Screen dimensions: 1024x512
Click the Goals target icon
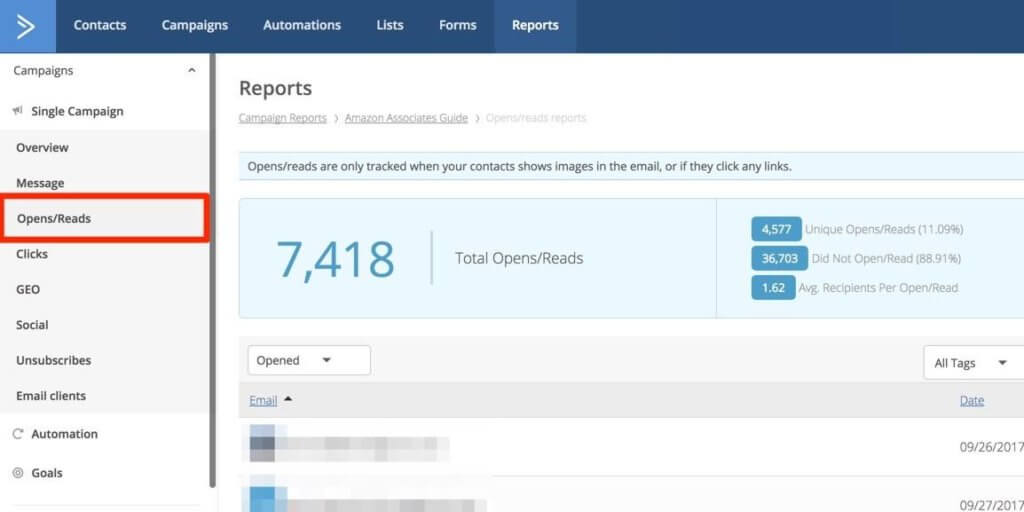(18, 473)
